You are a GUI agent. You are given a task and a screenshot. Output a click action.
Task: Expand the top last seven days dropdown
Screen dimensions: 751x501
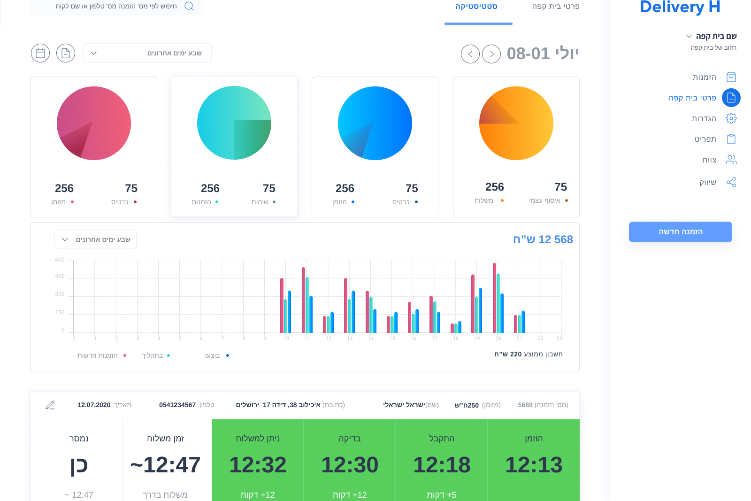click(x=148, y=53)
